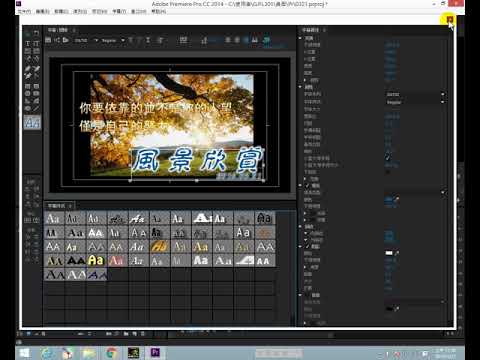Click the large Aa style preview swatch

tap(32, 123)
